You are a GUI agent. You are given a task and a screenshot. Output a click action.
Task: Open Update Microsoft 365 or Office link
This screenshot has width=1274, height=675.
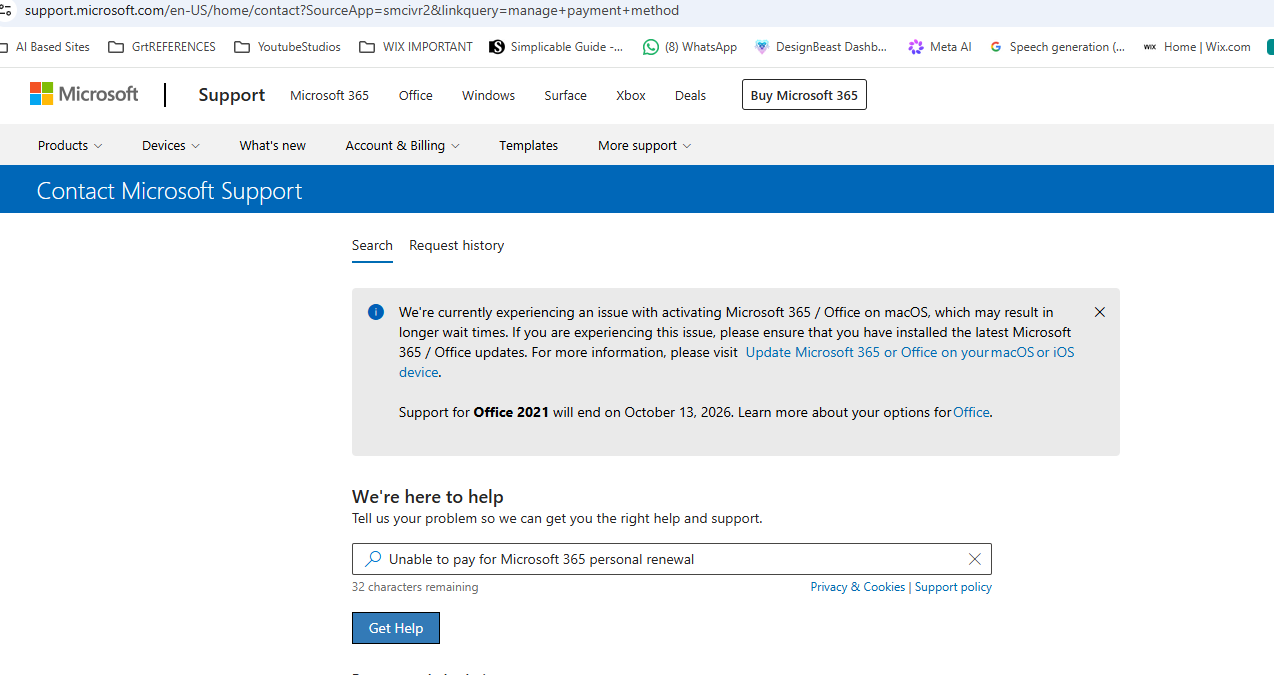(910, 352)
